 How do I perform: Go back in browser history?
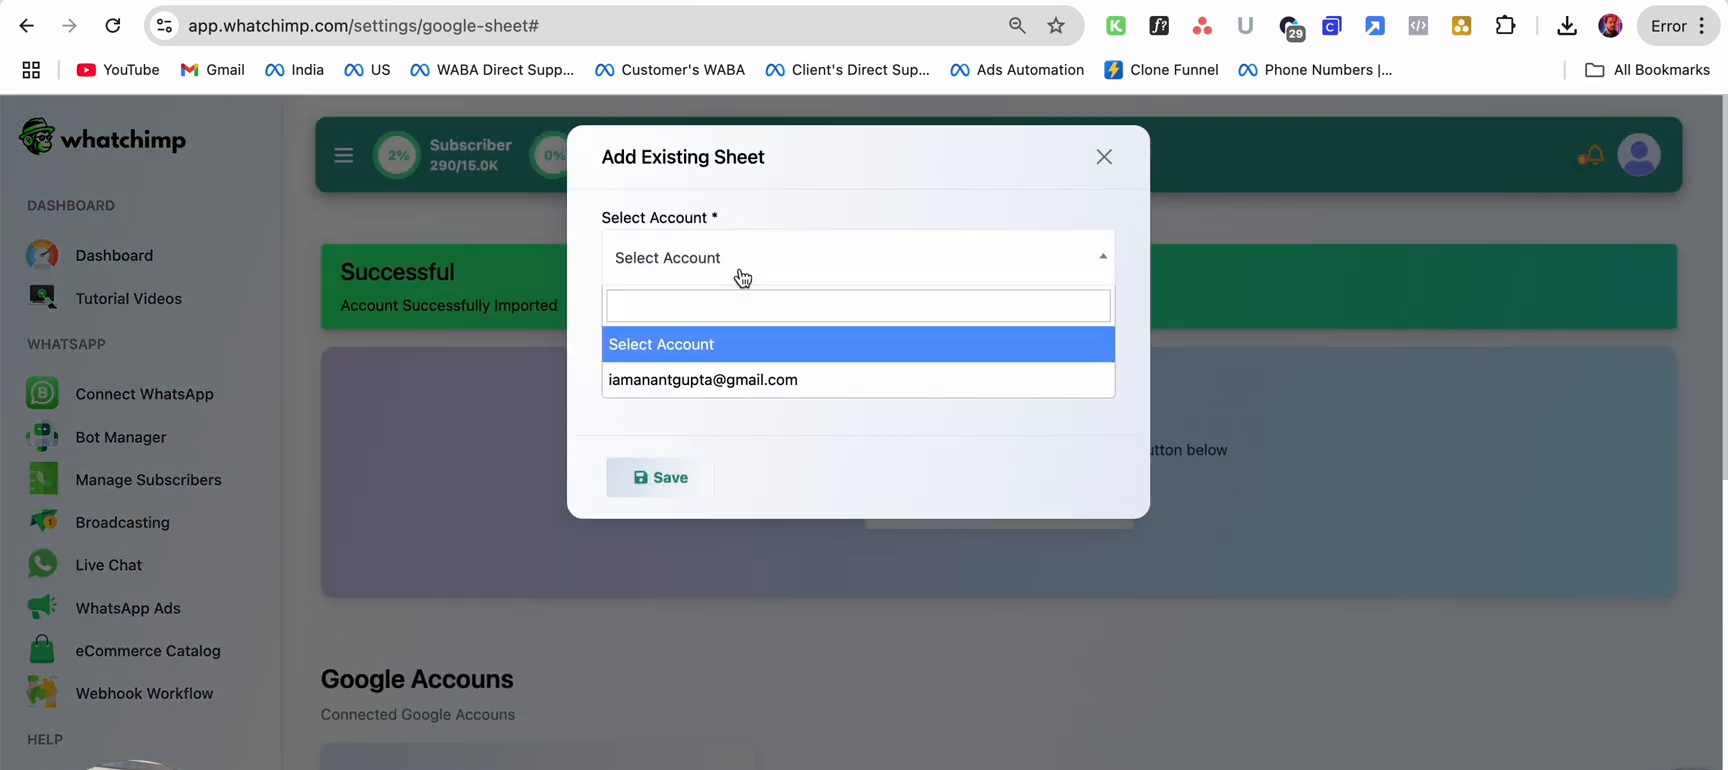(x=27, y=26)
